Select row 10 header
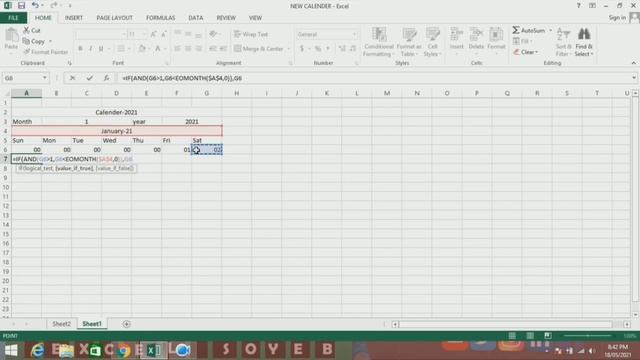This screenshot has height=360, width=640. tap(6, 187)
